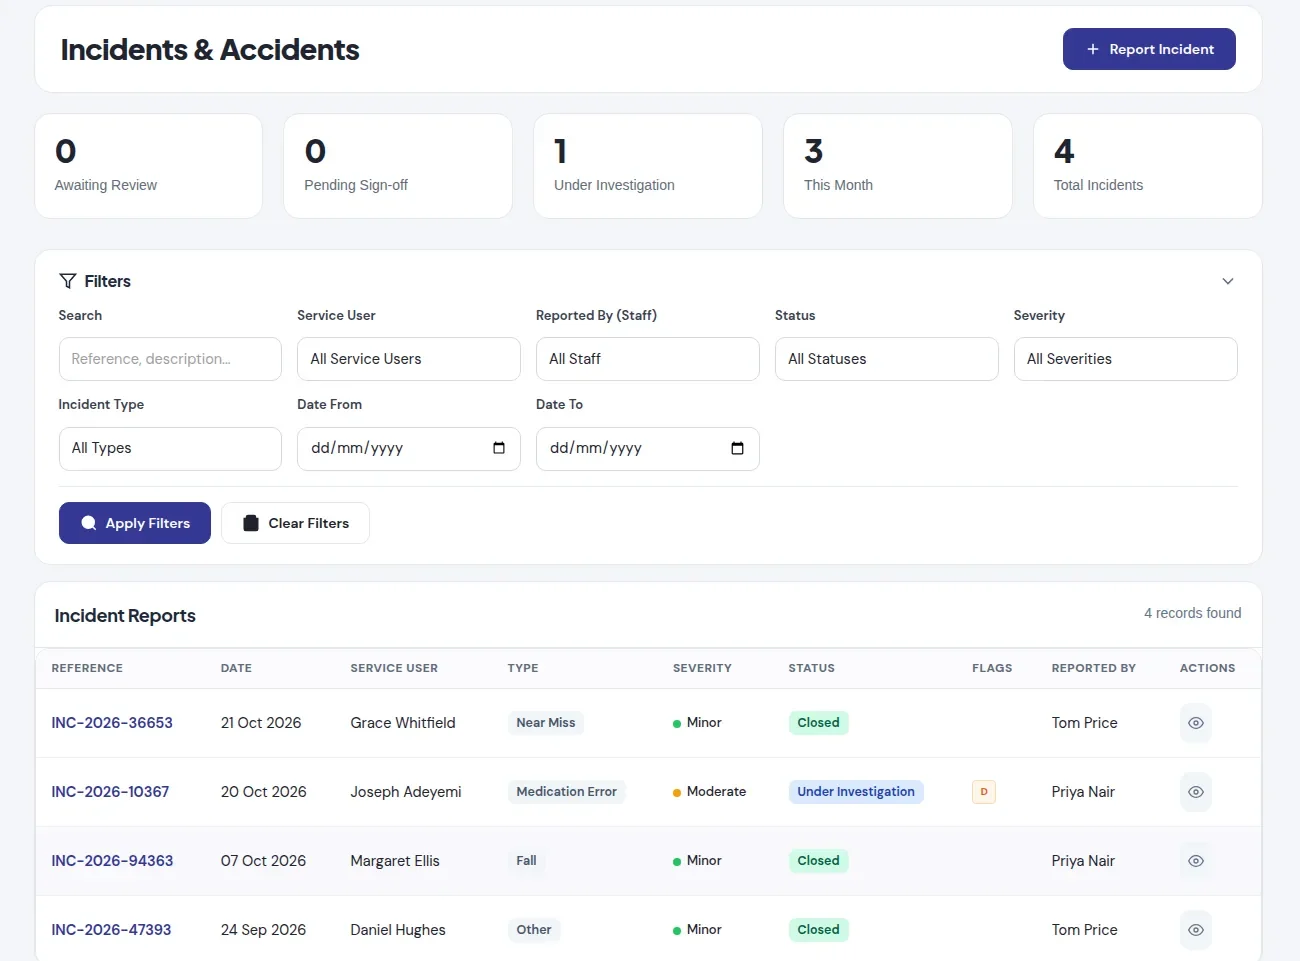Select the This Month summary card
The width and height of the screenshot is (1300, 961).
pos(898,166)
